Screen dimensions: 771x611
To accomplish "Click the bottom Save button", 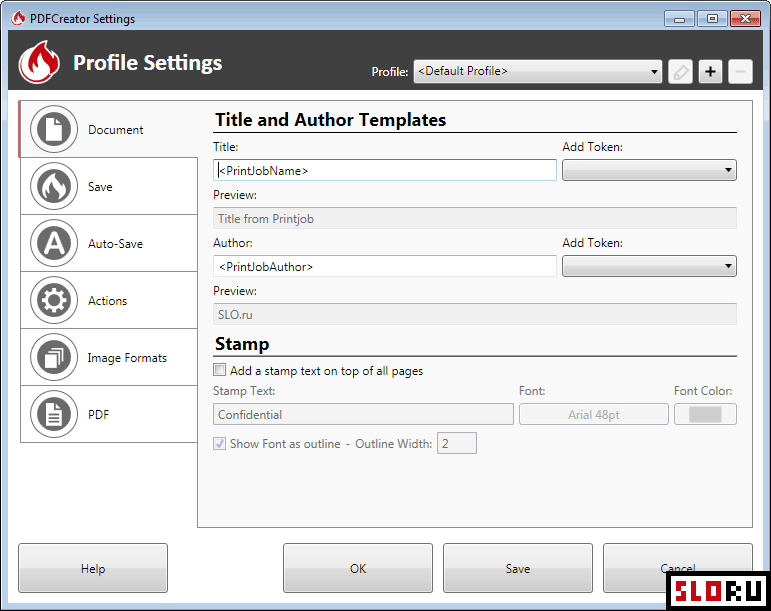I will (518, 568).
